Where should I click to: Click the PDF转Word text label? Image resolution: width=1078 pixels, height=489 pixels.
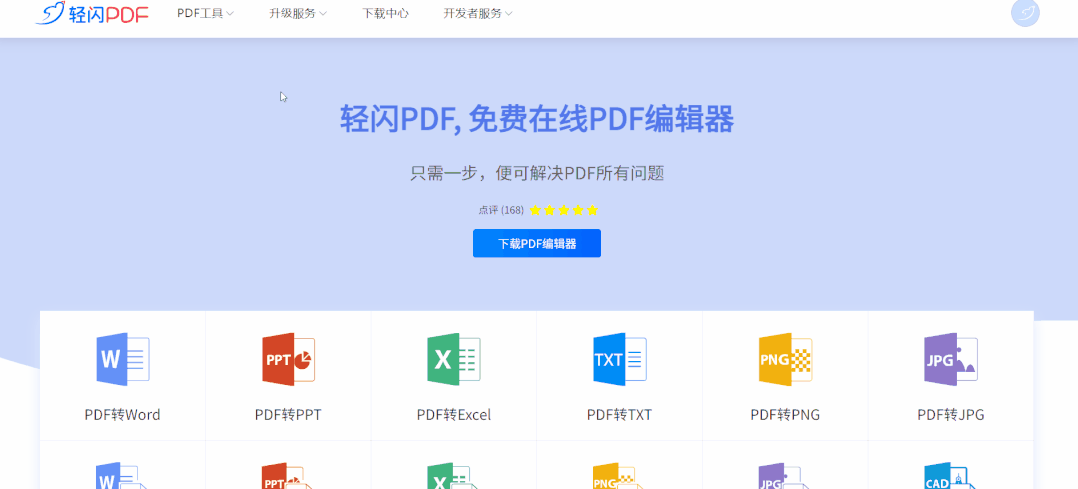click(122, 415)
